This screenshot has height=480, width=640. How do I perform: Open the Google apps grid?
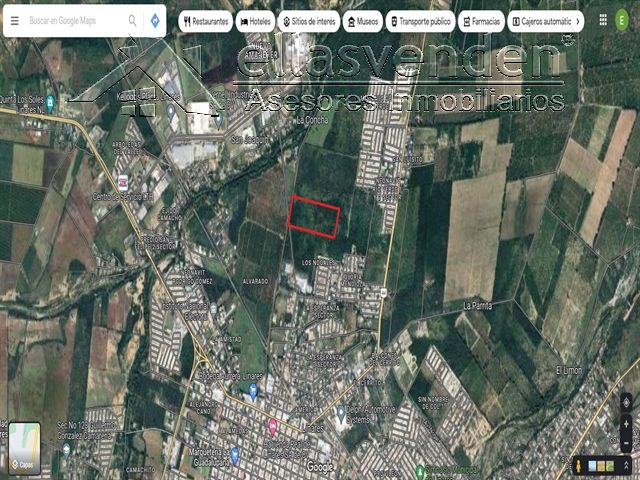[x=603, y=20]
